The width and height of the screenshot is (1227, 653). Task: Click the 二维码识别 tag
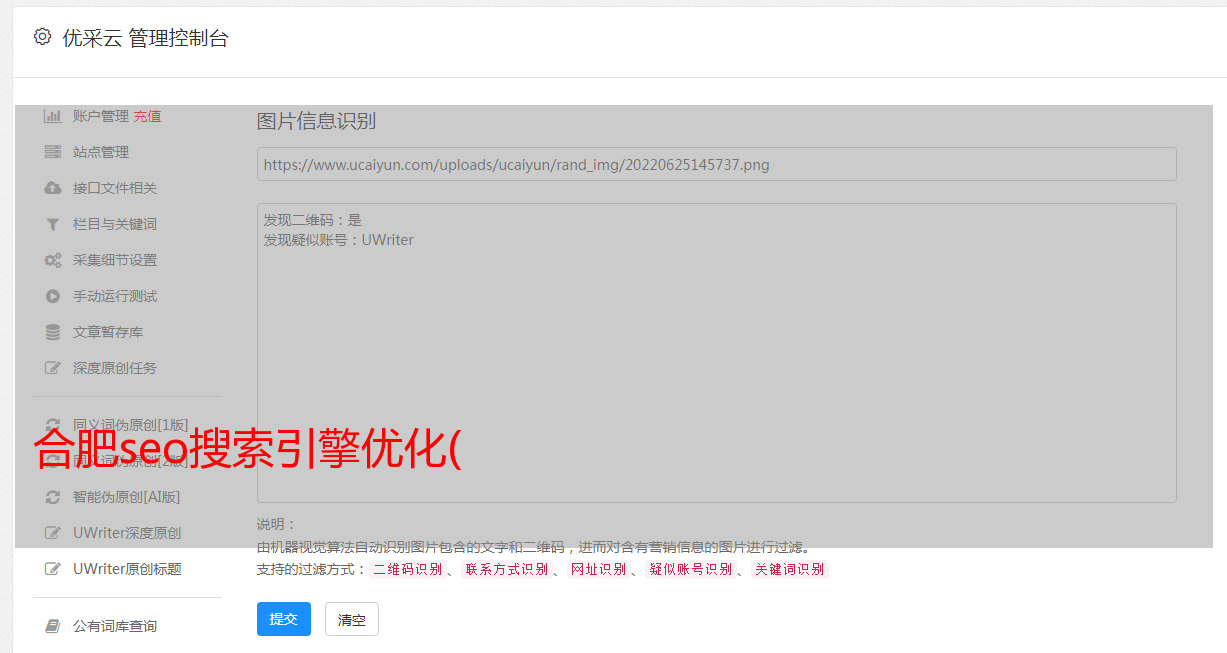click(407, 569)
